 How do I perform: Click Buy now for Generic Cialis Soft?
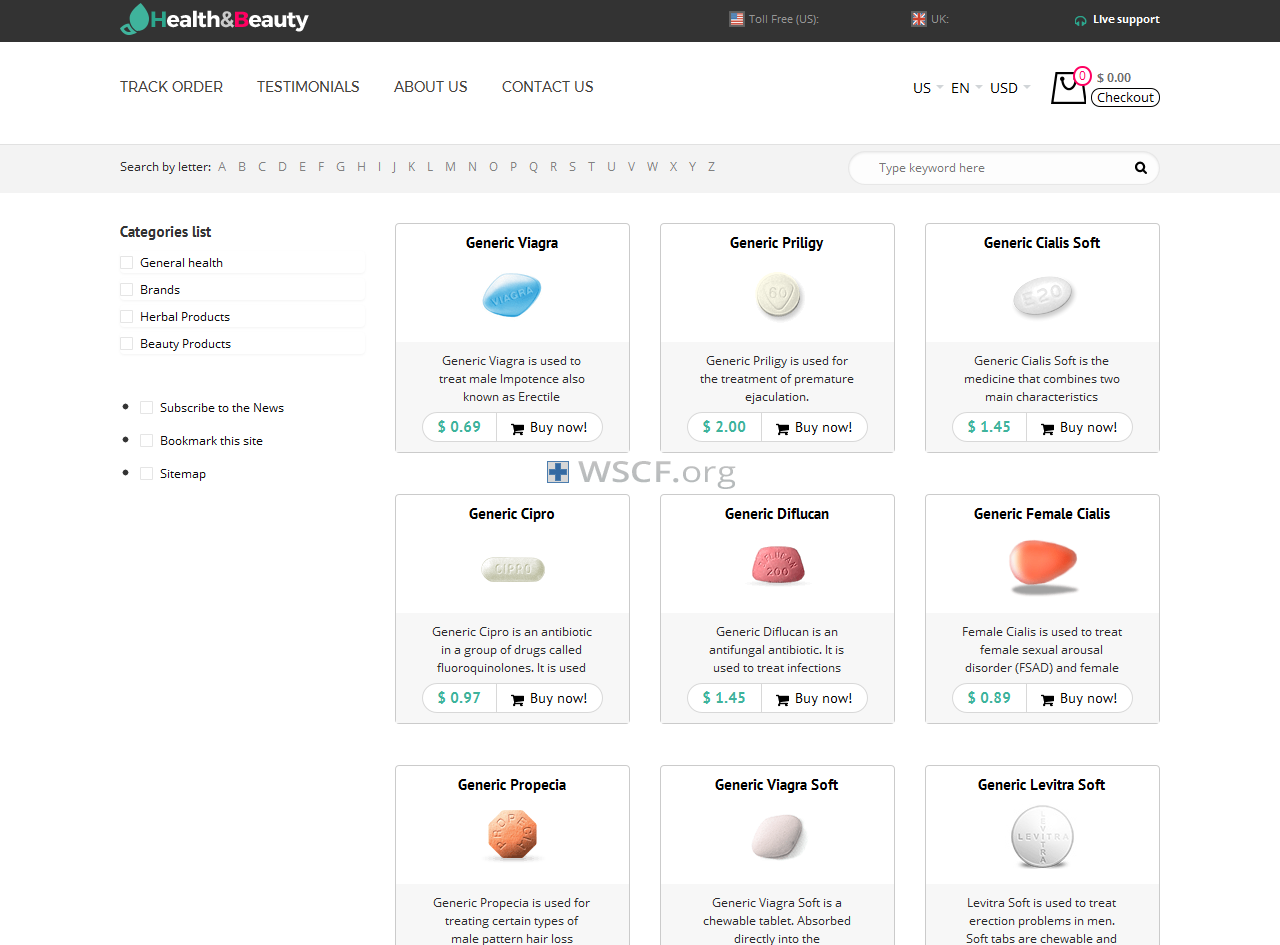tap(1079, 427)
